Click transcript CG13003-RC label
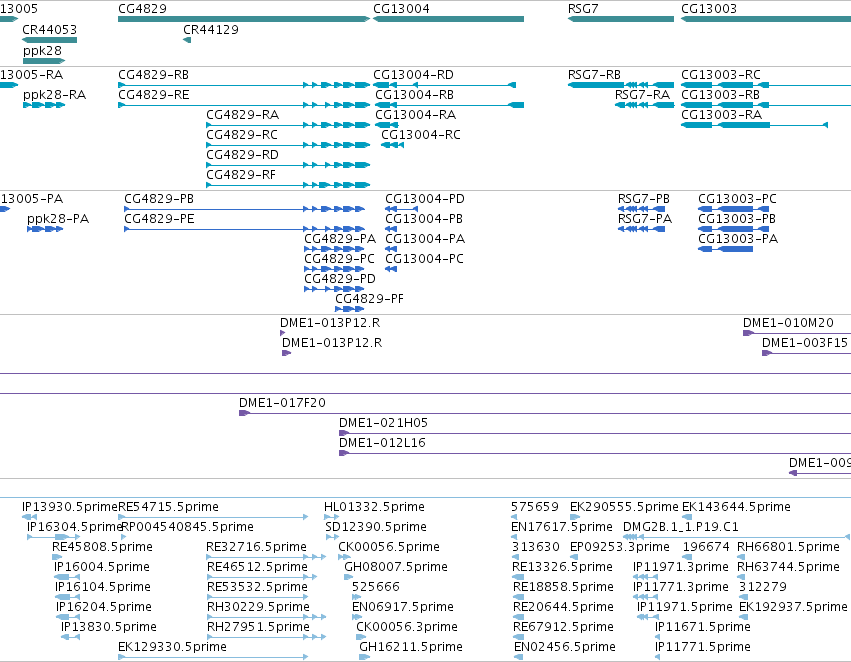This screenshot has height=662, width=851. [721, 74]
